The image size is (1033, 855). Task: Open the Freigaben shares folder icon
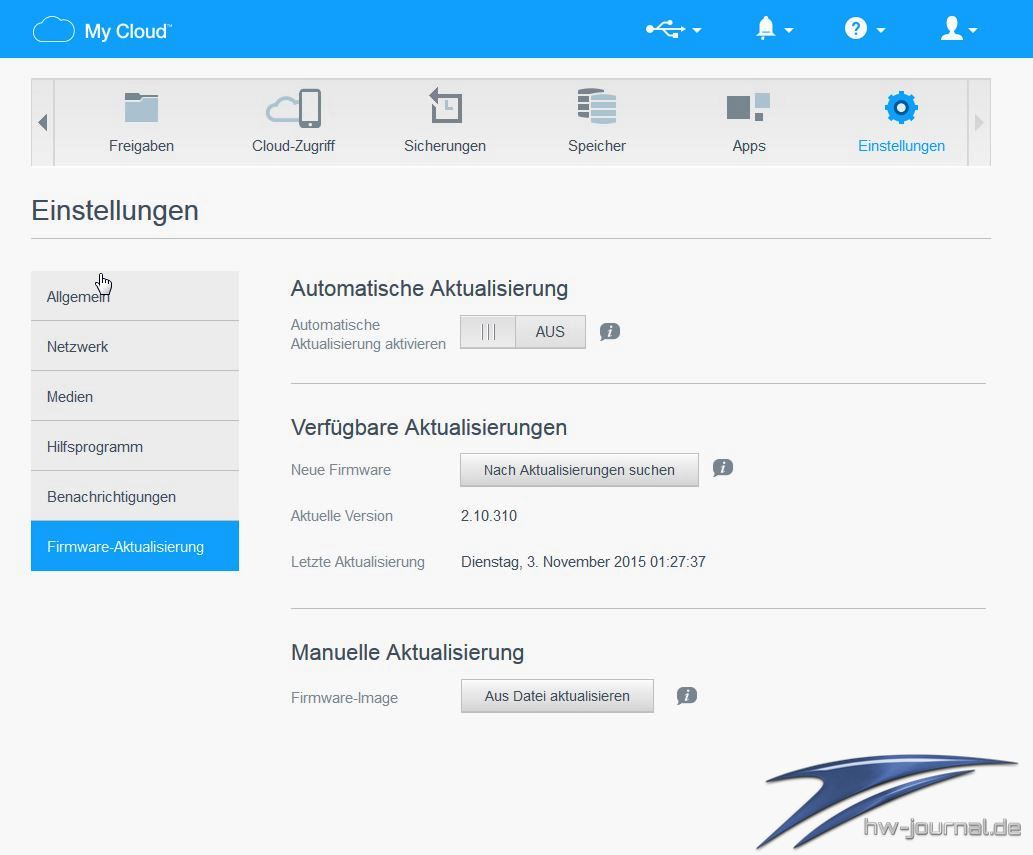[x=141, y=108]
